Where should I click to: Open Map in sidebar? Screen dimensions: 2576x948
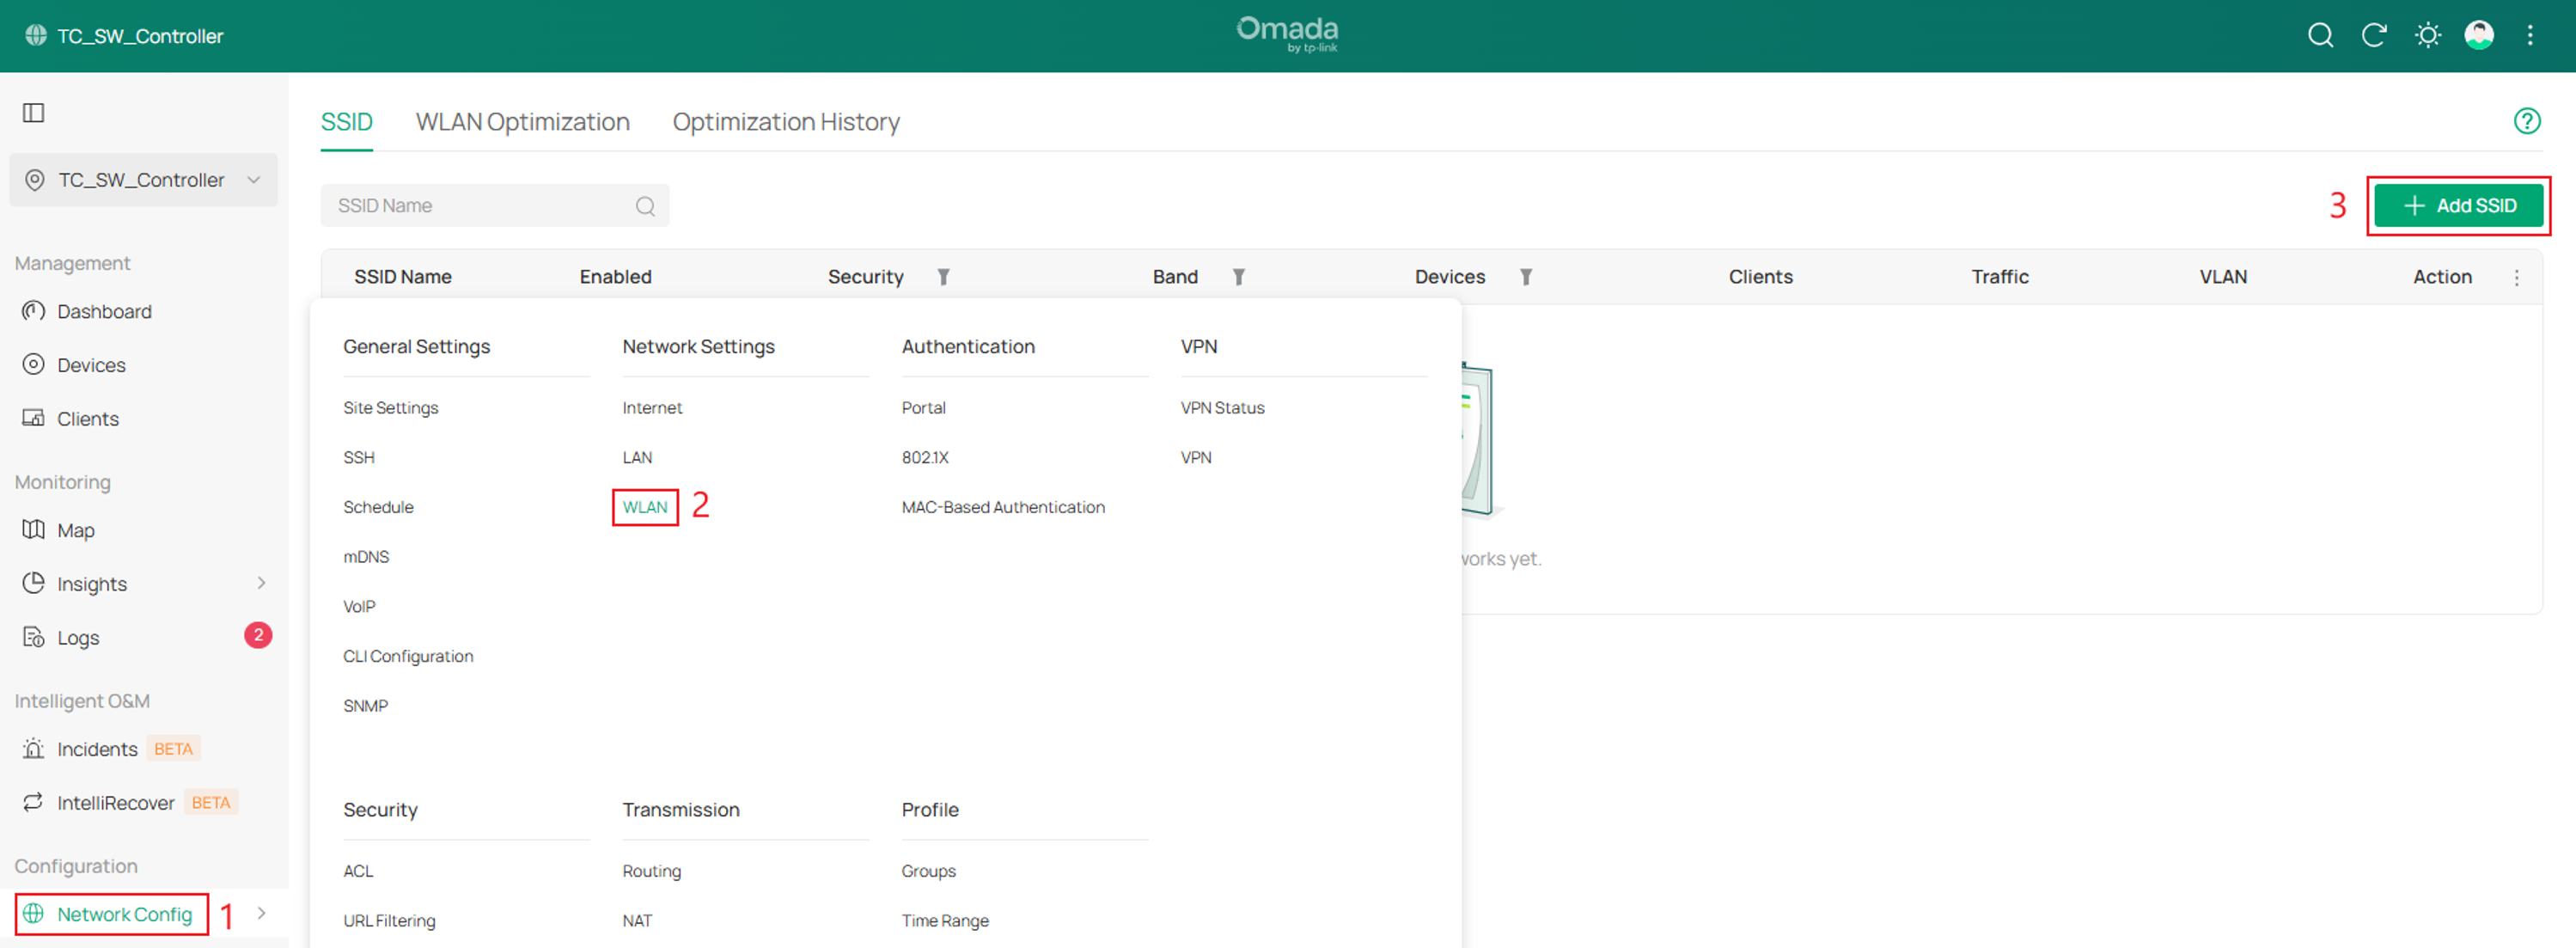coord(76,530)
